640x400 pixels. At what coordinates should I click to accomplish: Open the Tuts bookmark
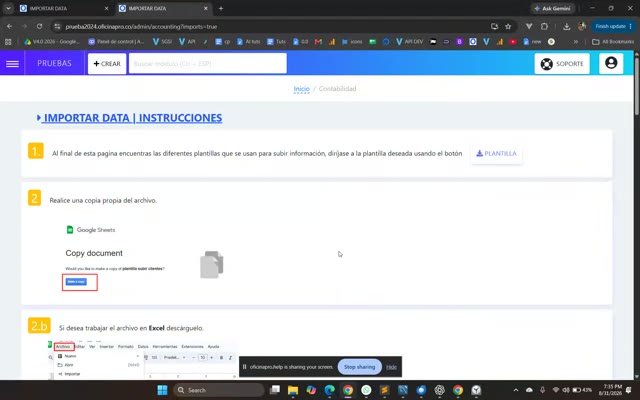276,42
